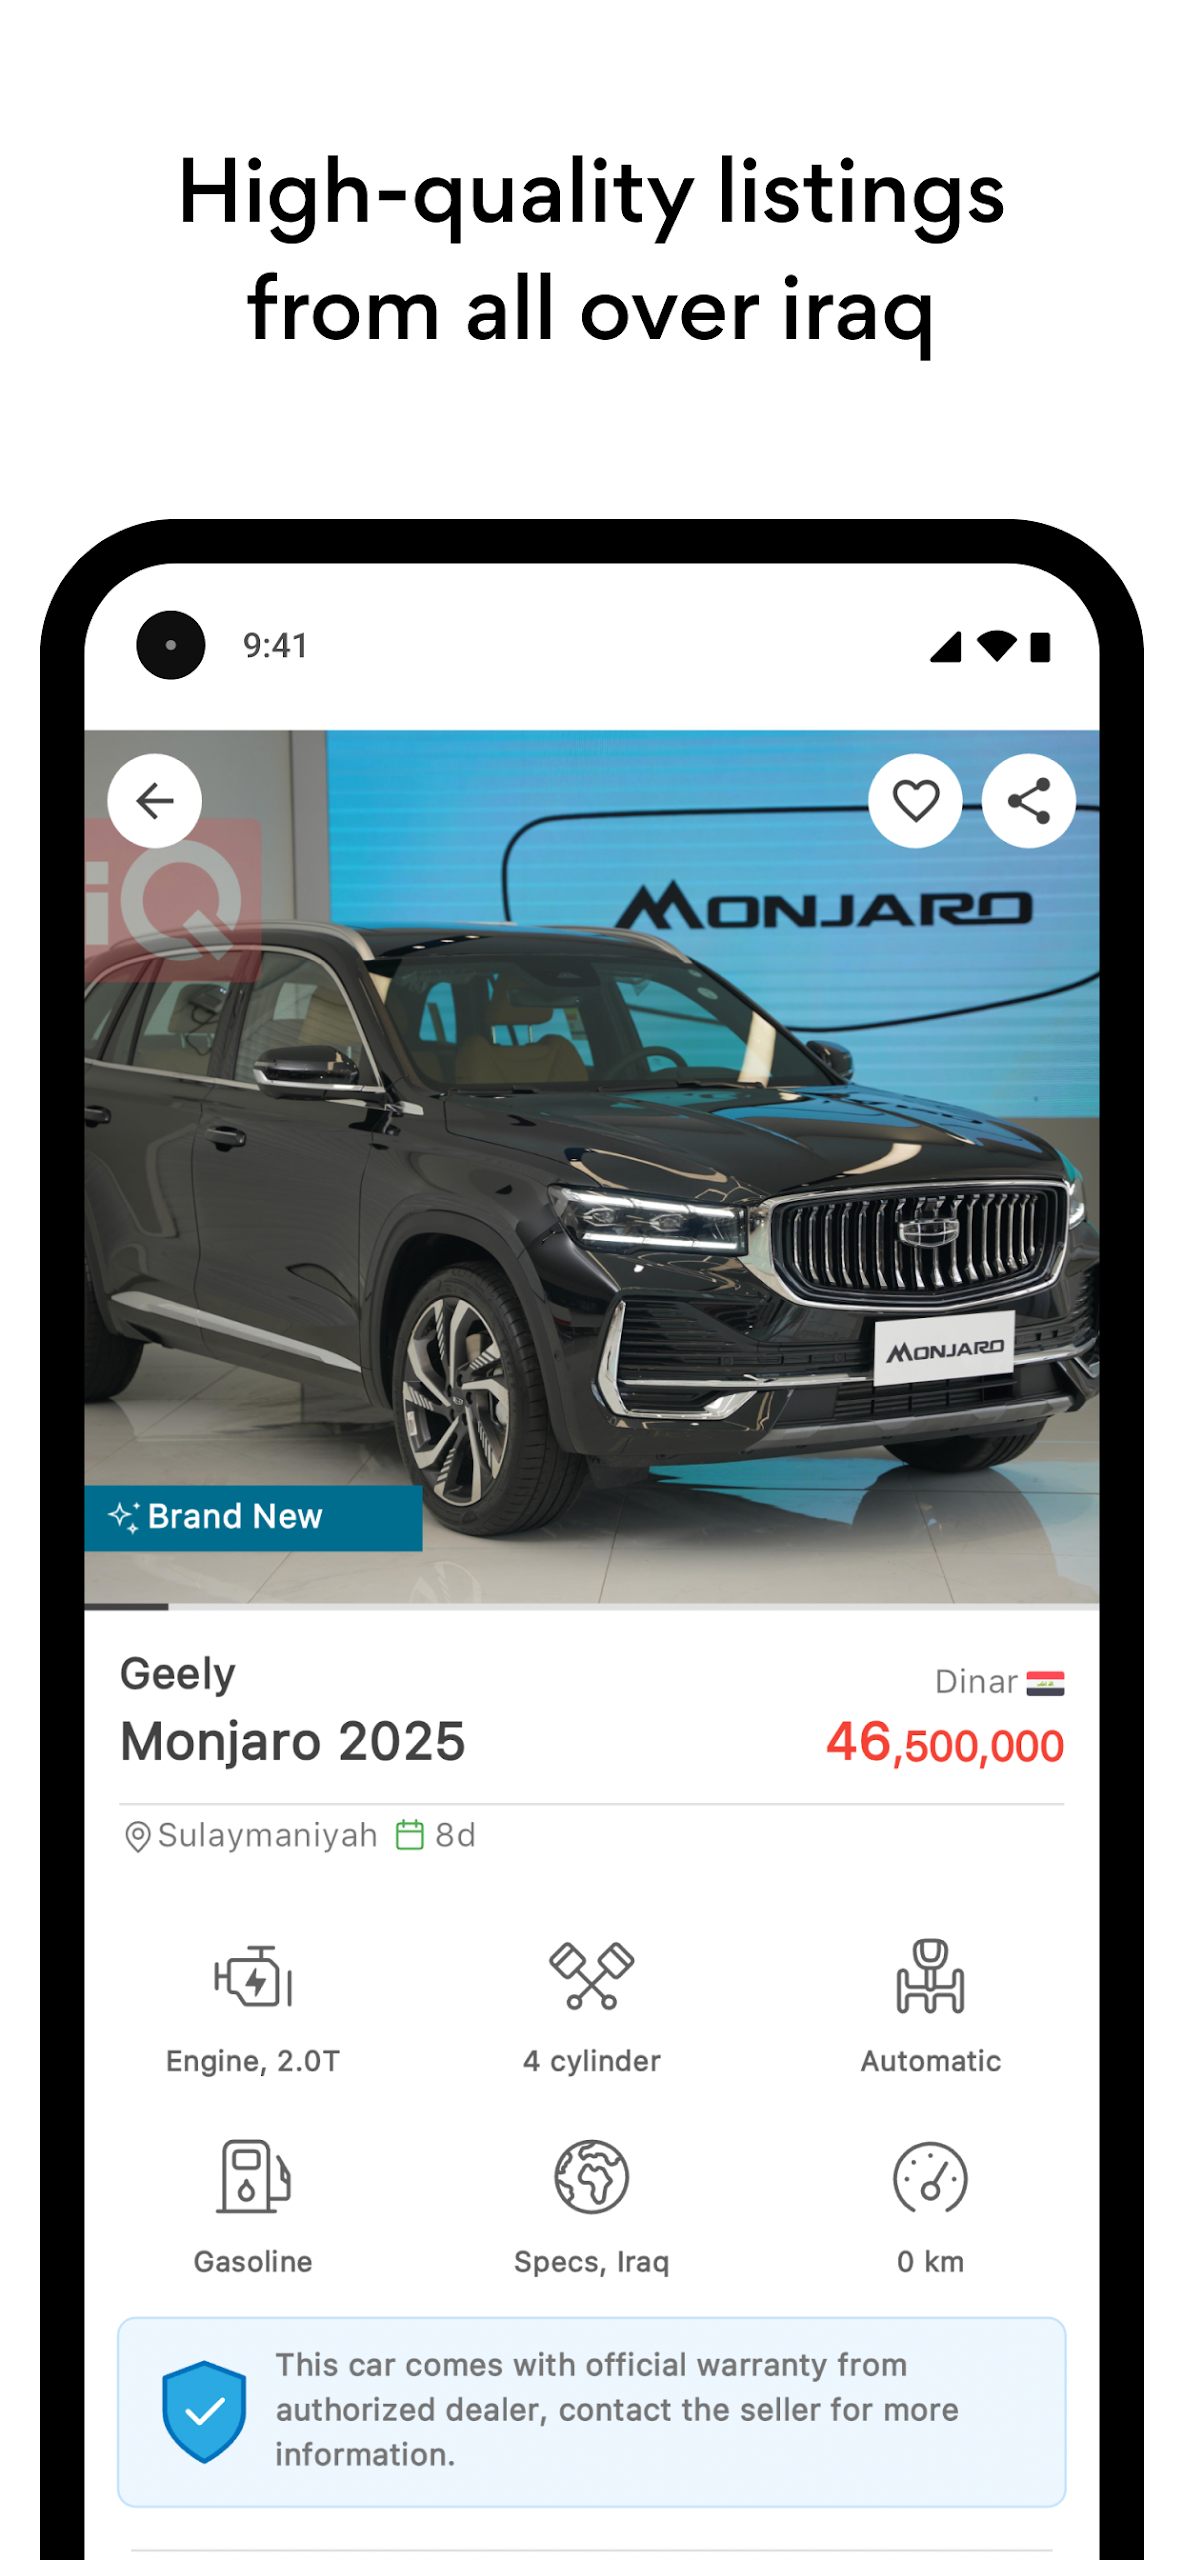This screenshot has height=2560, width=1183.
Task: Select the Specs Iraq globe icon
Action: pos(591,2176)
